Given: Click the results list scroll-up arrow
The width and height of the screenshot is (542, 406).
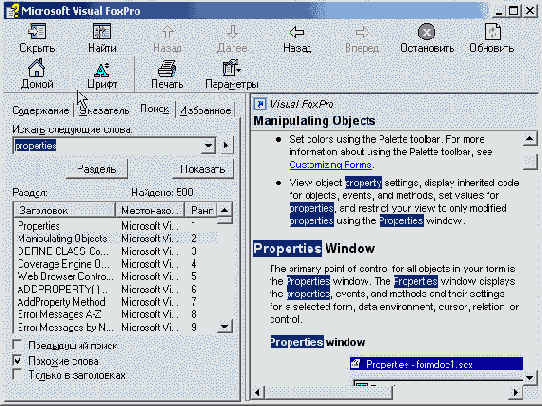Looking at the screenshot, I should [225, 210].
